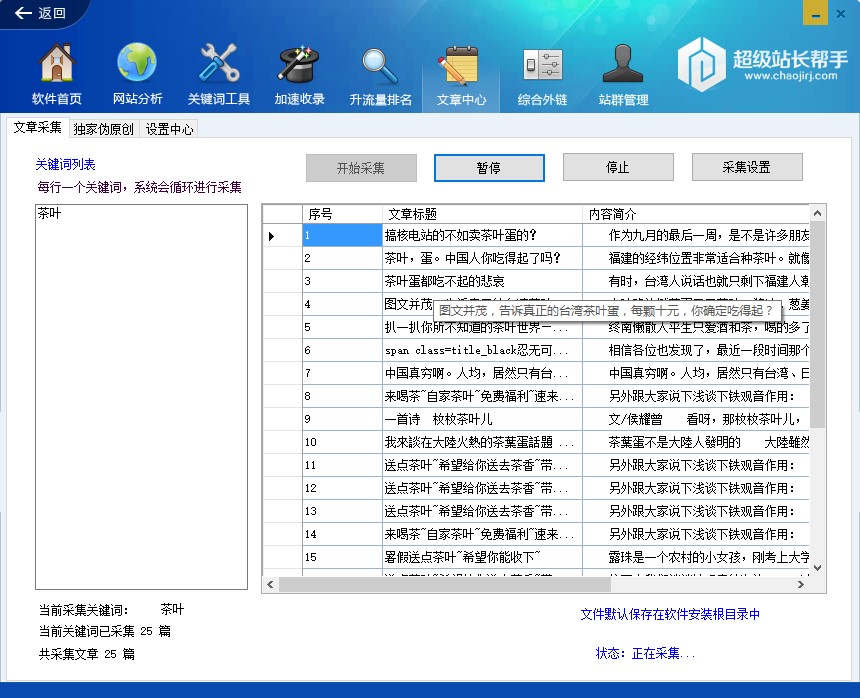The height and width of the screenshot is (698, 860).
Task: Click the 茶叶 keyword list box
Action: 141,396
